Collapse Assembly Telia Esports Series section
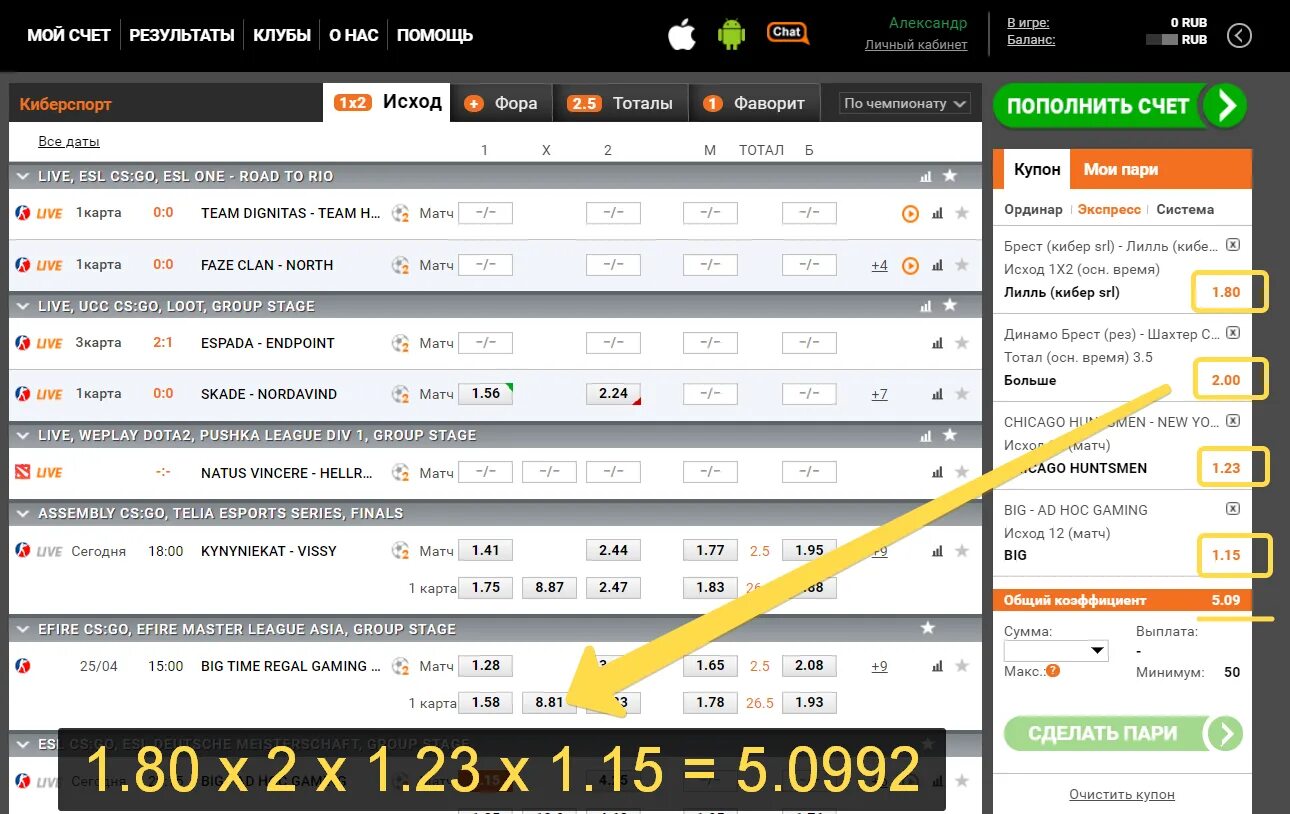This screenshot has height=814, width=1290. point(24,513)
